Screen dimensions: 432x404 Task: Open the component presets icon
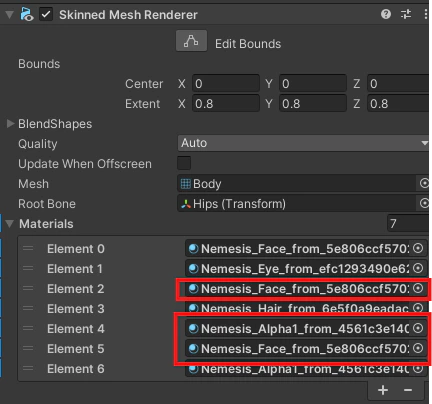(406, 14)
